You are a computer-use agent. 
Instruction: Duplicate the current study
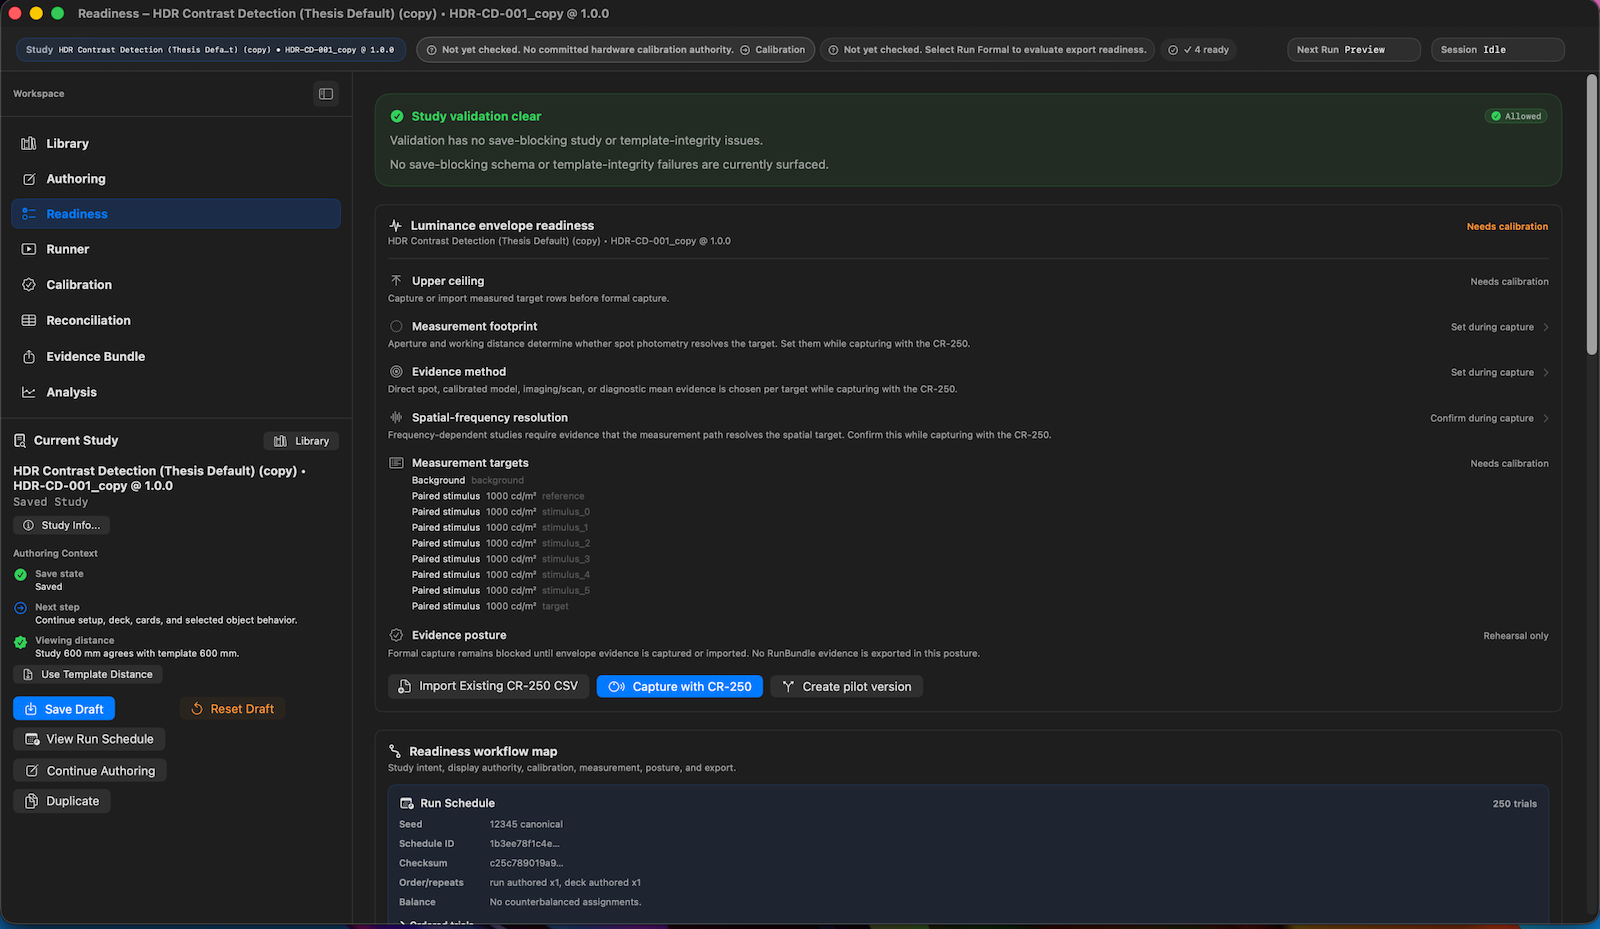62,801
